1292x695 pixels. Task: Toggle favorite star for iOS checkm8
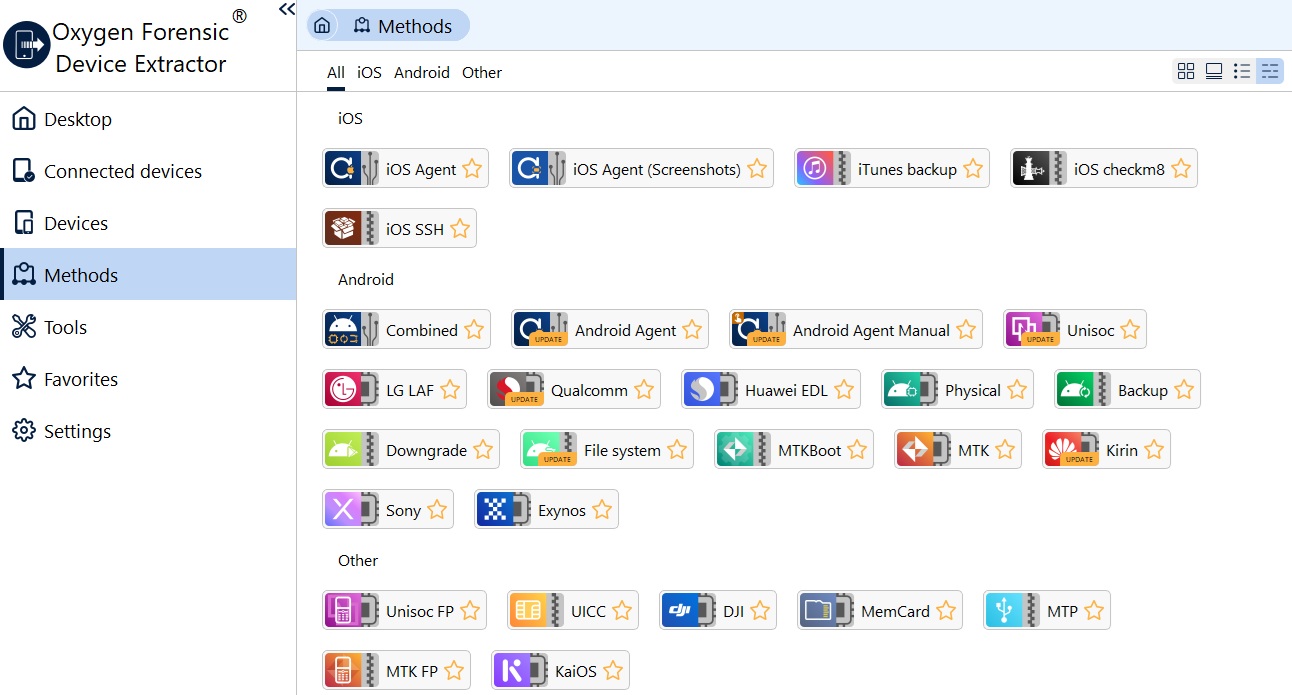1181,169
